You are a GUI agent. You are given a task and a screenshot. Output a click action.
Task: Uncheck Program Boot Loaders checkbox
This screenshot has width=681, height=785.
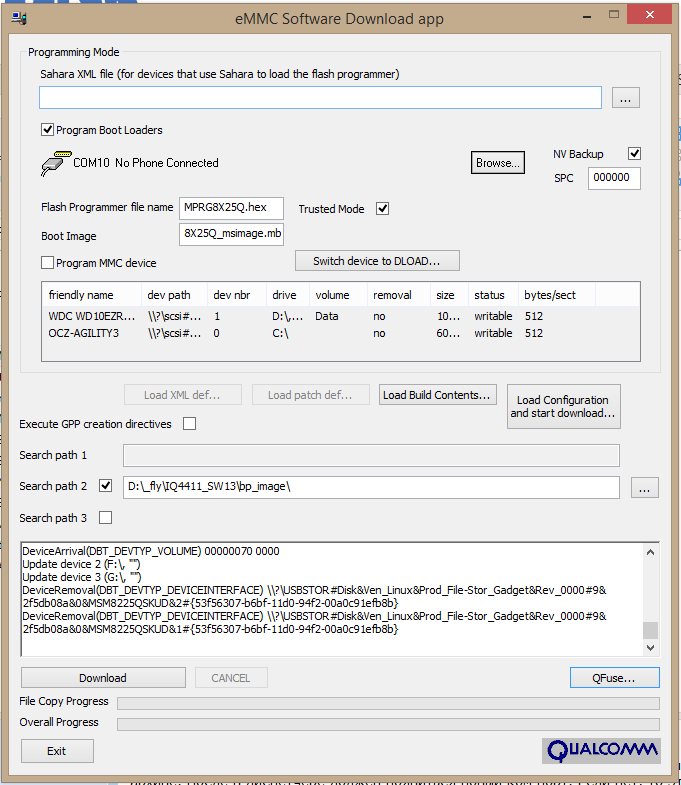click(x=47, y=130)
